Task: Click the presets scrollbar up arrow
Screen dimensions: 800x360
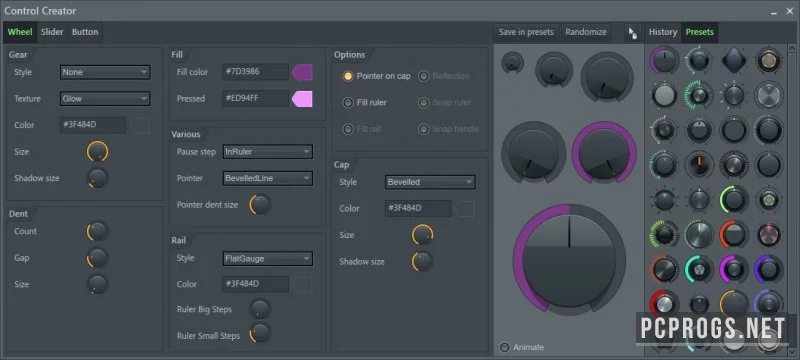Action: click(x=792, y=48)
